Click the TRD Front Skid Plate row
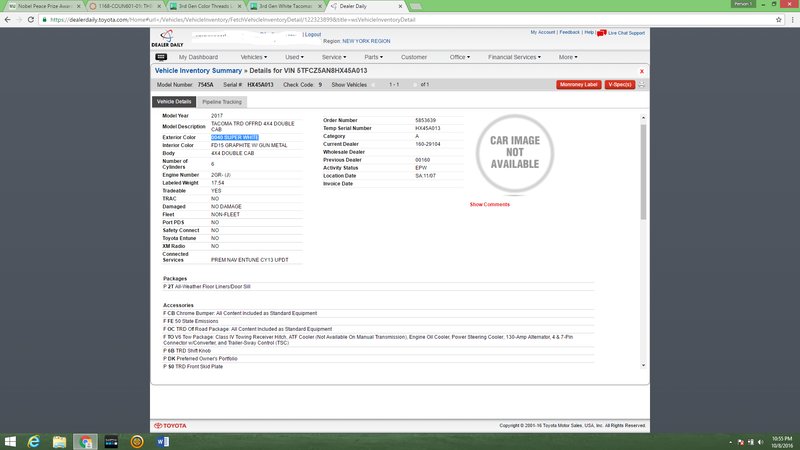 coord(378,367)
